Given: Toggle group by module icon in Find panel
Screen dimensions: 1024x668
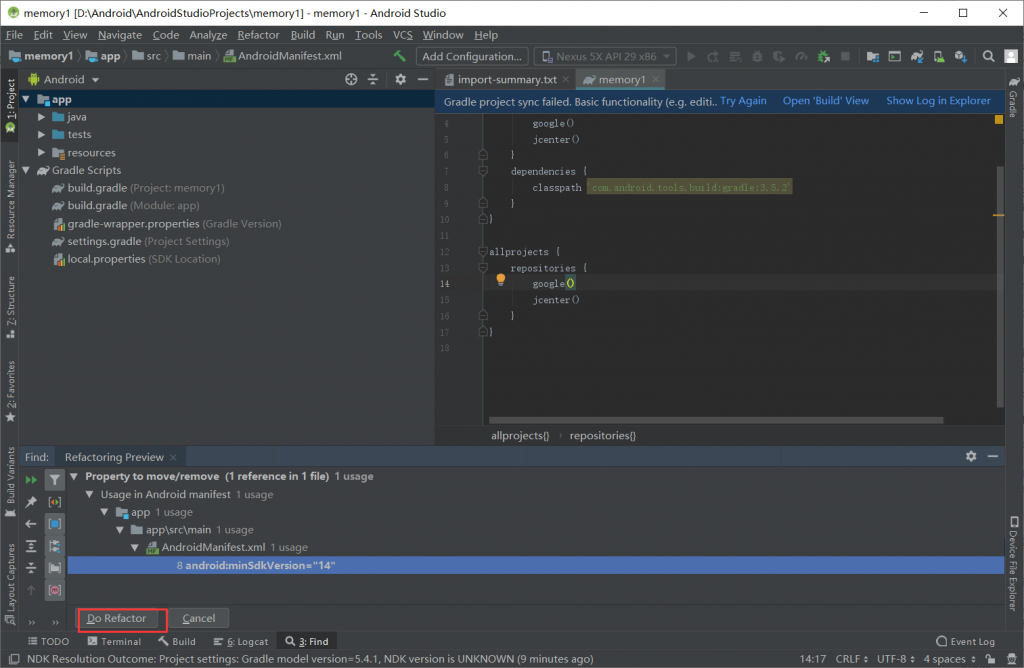Looking at the screenshot, I should coord(55,524).
